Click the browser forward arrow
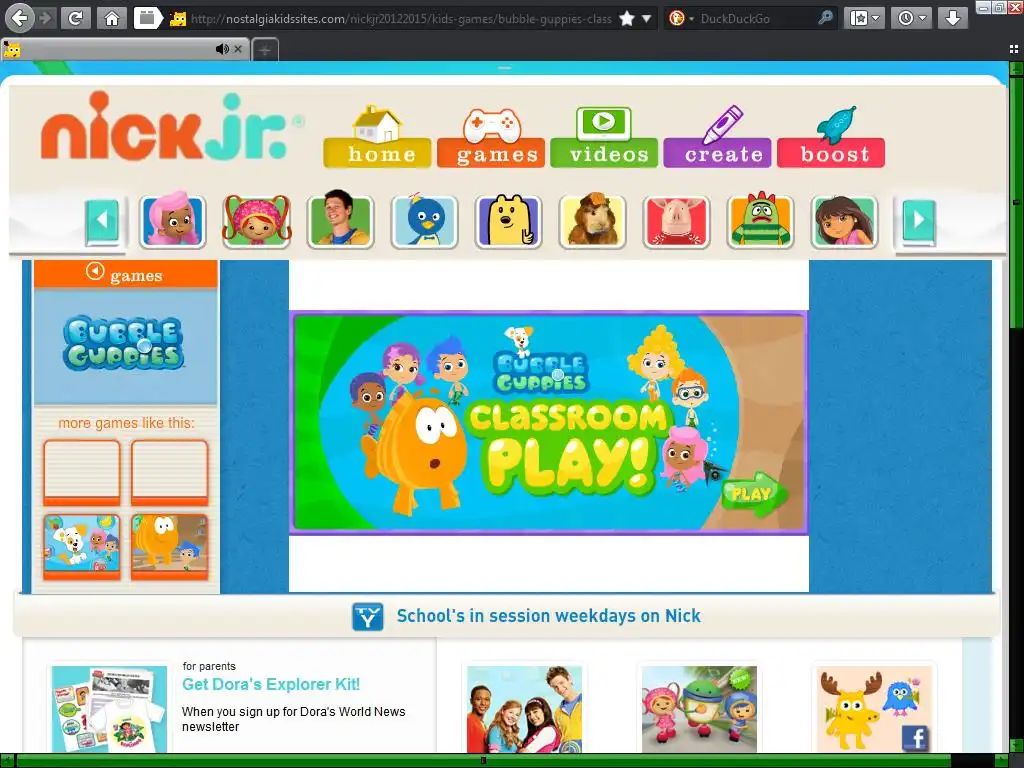This screenshot has width=1024, height=768. coord(45,18)
